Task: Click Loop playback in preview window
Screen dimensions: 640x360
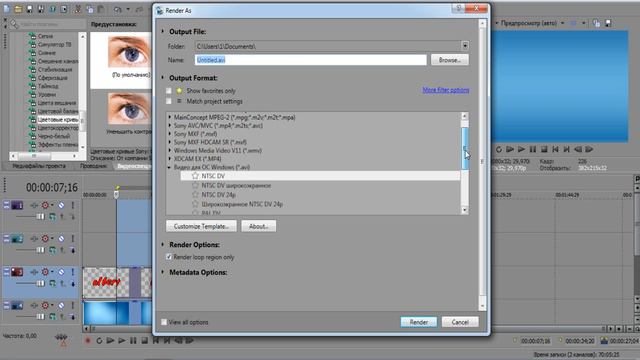Action: coord(499,149)
